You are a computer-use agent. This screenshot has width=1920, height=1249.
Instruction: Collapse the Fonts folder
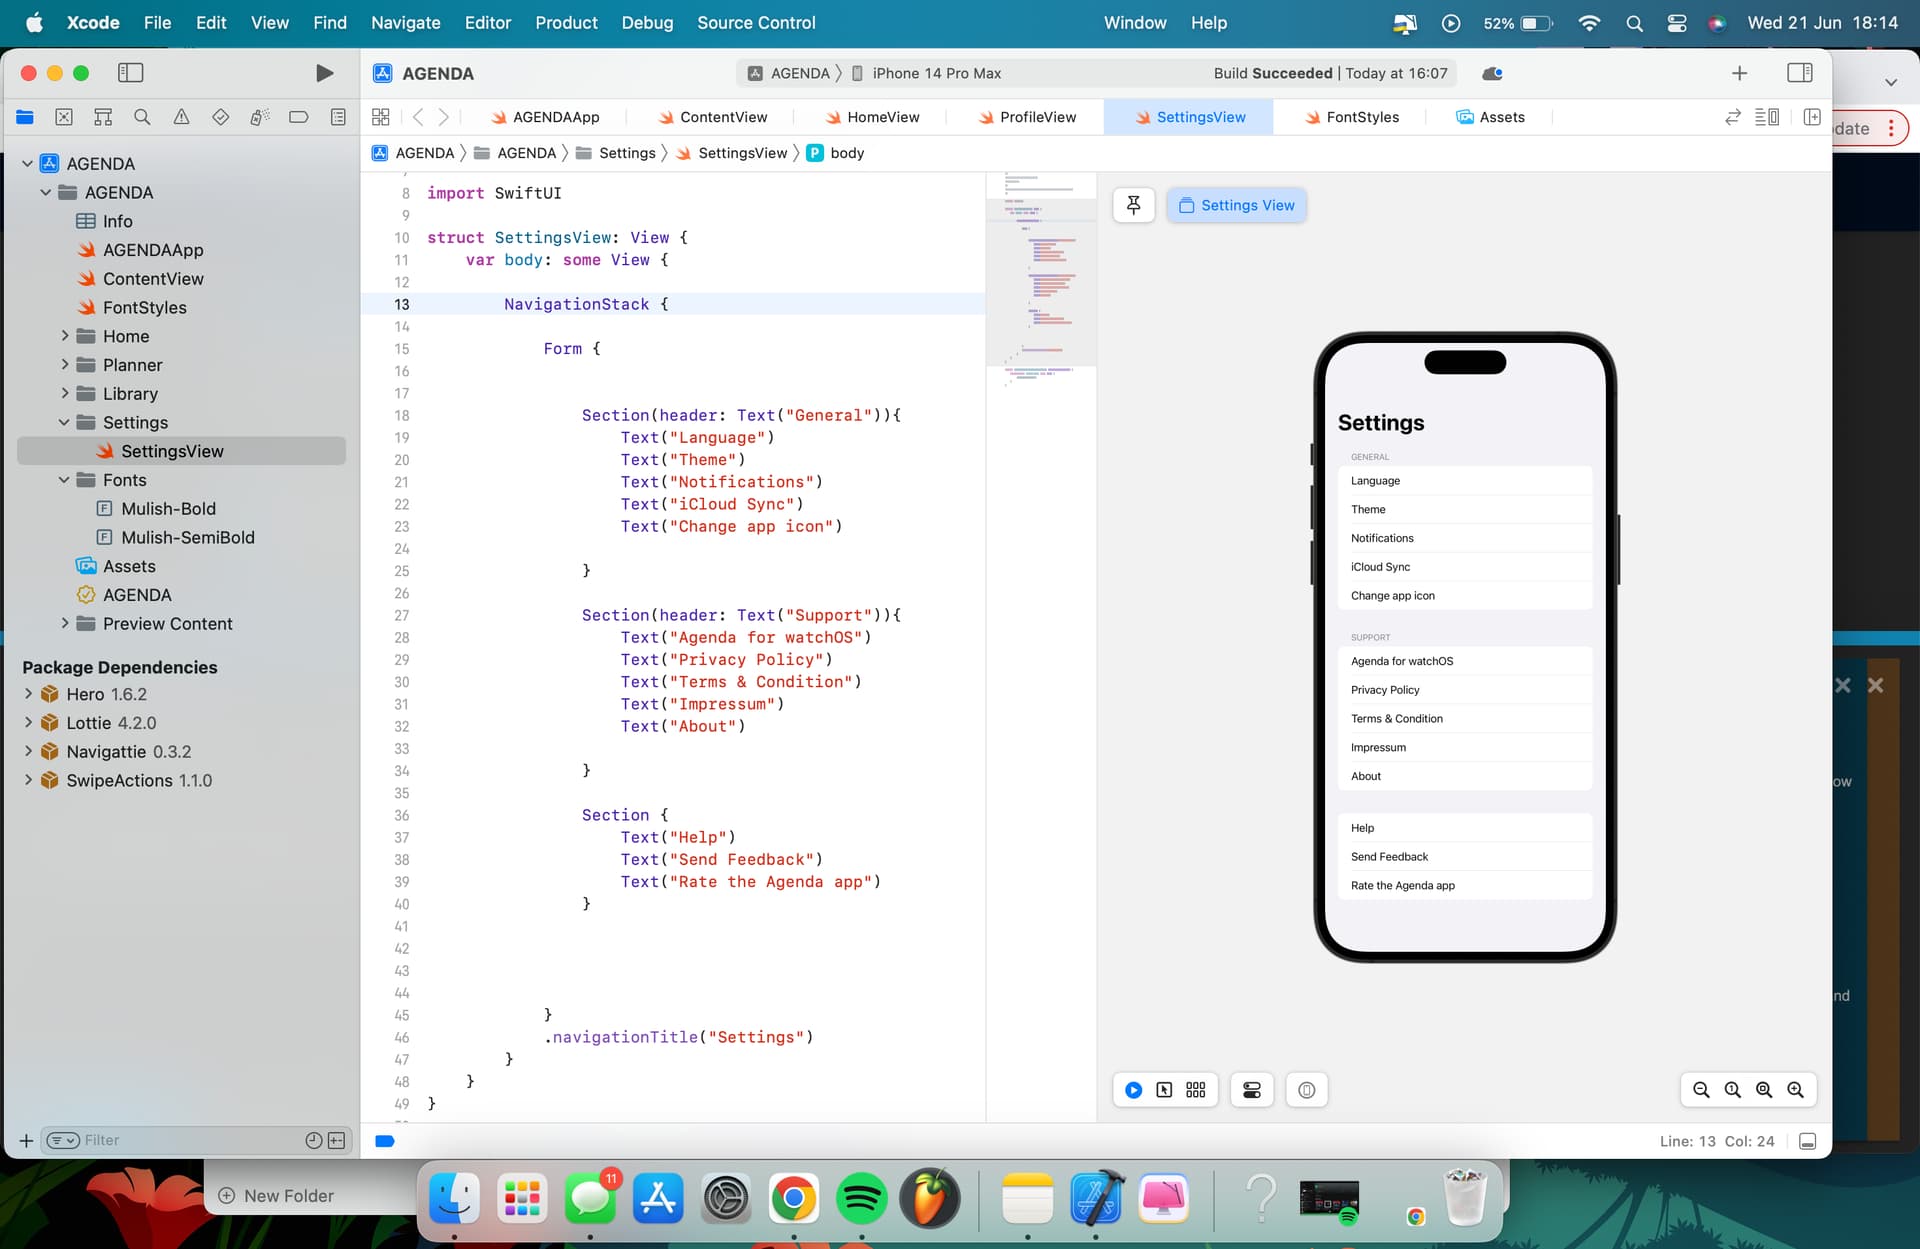(x=65, y=480)
